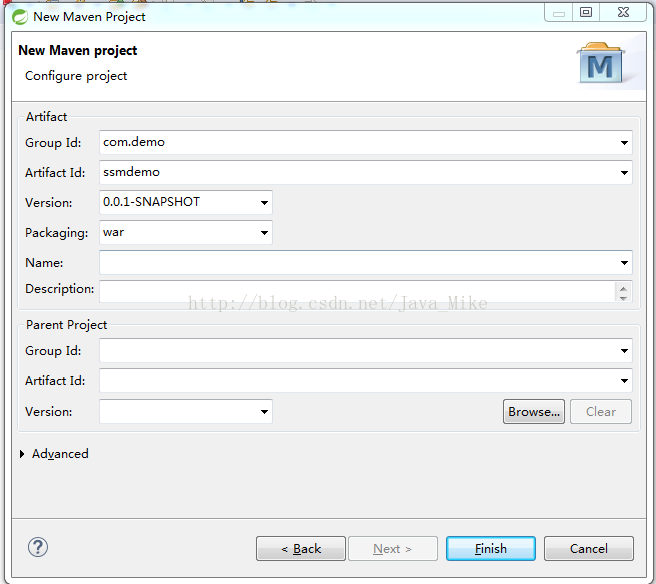Screen dimensions: 656x584
Task: Click the Back button
Action: pos(301,548)
